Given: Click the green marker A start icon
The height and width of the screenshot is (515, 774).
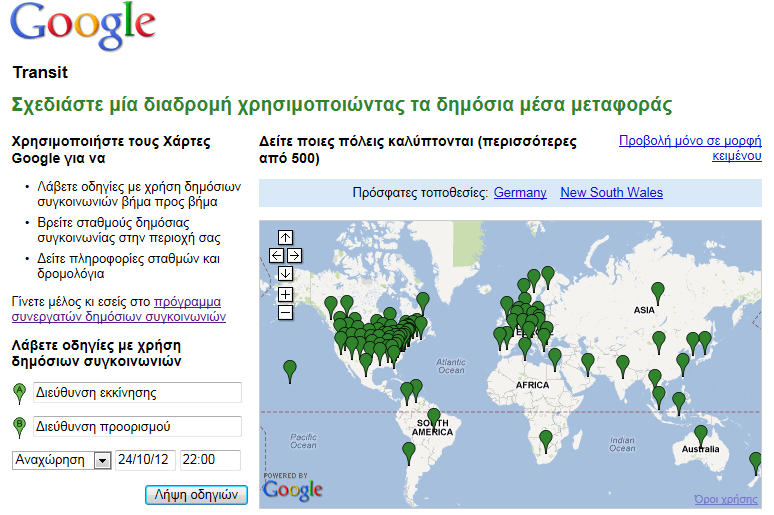Looking at the screenshot, I should tap(19, 394).
